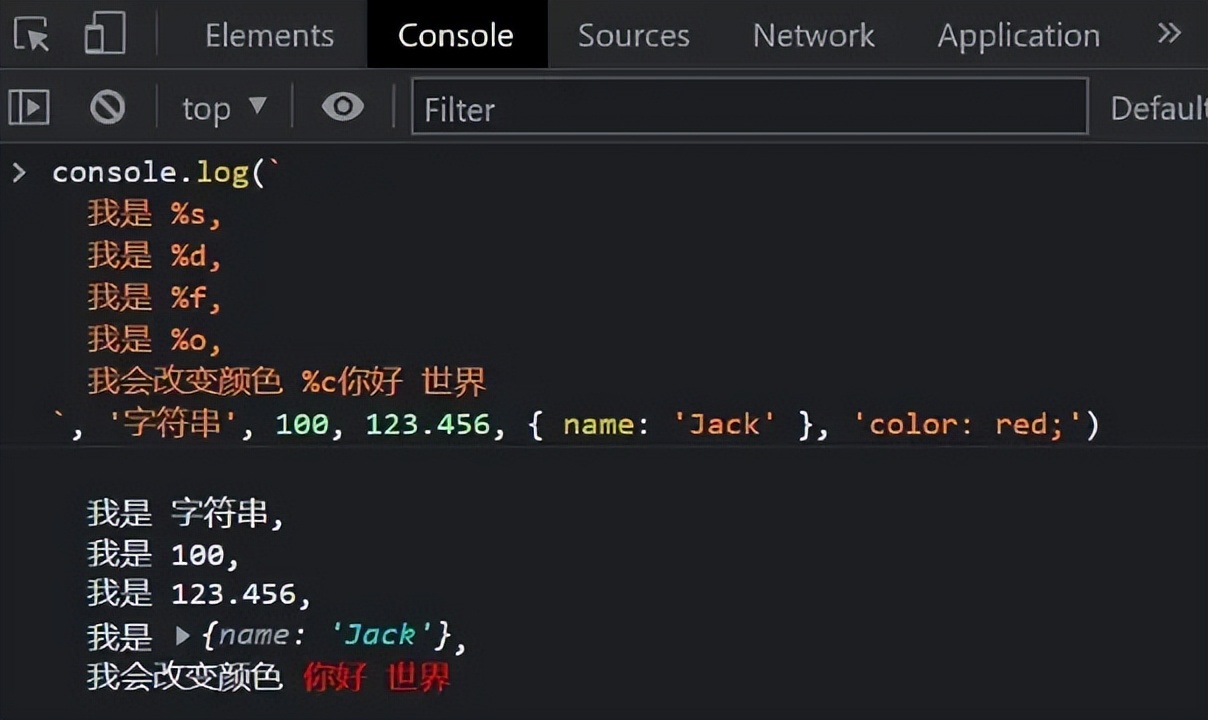Click the 我是 %s, code line
This screenshot has width=1208, height=720.
point(153,213)
